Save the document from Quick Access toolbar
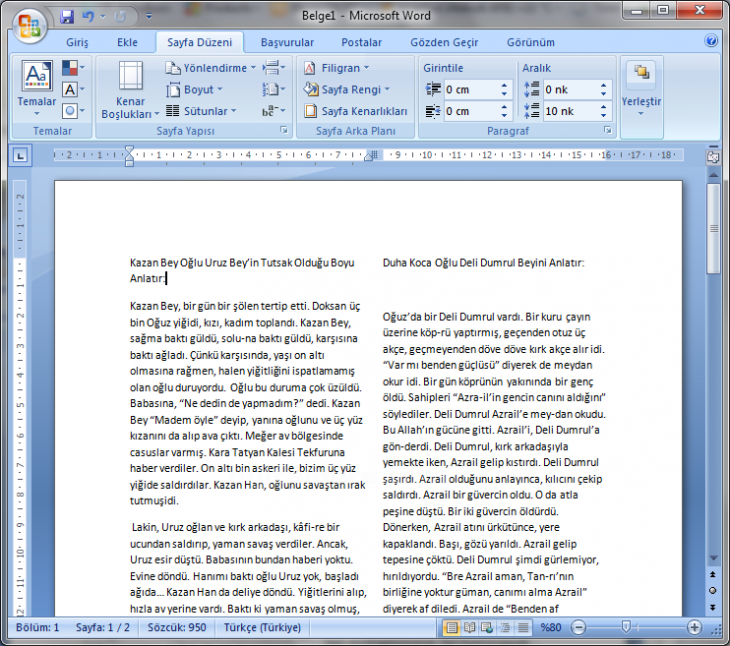 tap(68, 17)
